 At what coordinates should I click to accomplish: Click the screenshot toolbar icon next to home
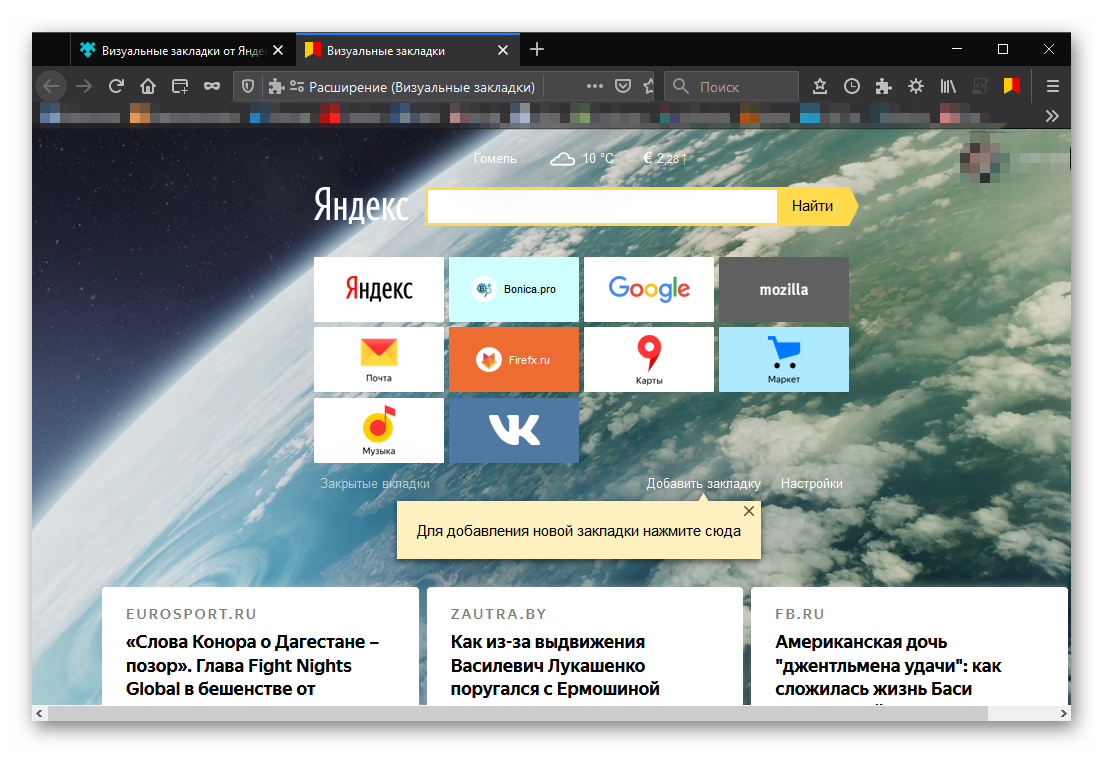(x=180, y=87)
